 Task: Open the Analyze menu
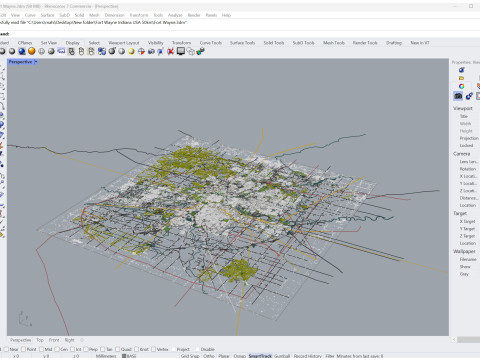point(175,15)
